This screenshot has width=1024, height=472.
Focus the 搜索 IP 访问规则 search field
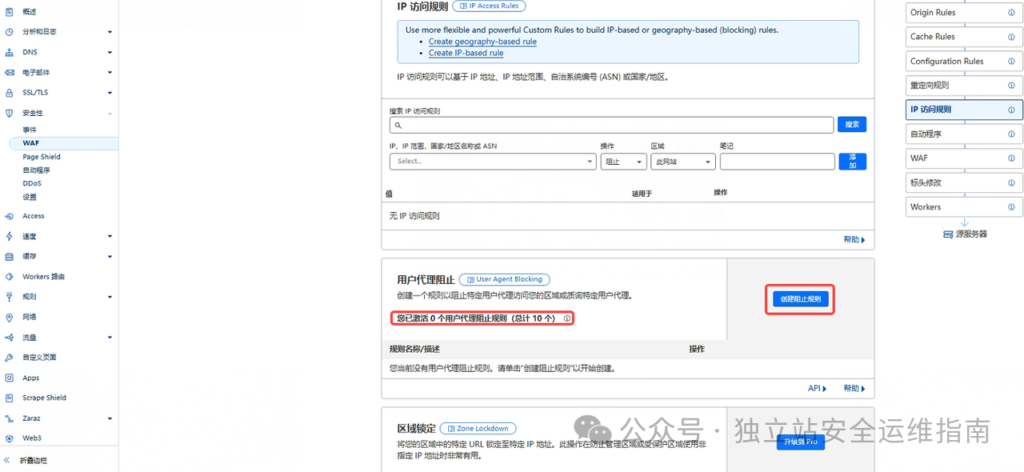pos(611,125)
